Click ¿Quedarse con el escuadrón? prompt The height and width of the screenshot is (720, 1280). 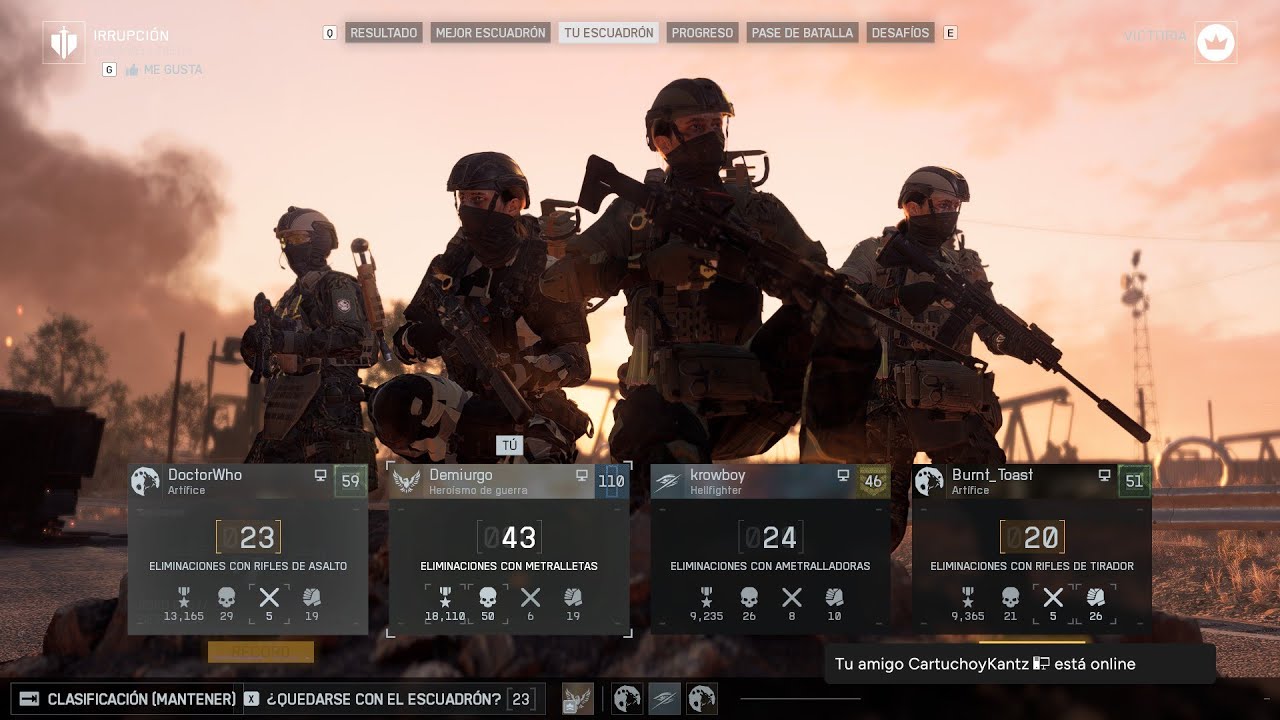pyautogui.click(x=384, y=699)
